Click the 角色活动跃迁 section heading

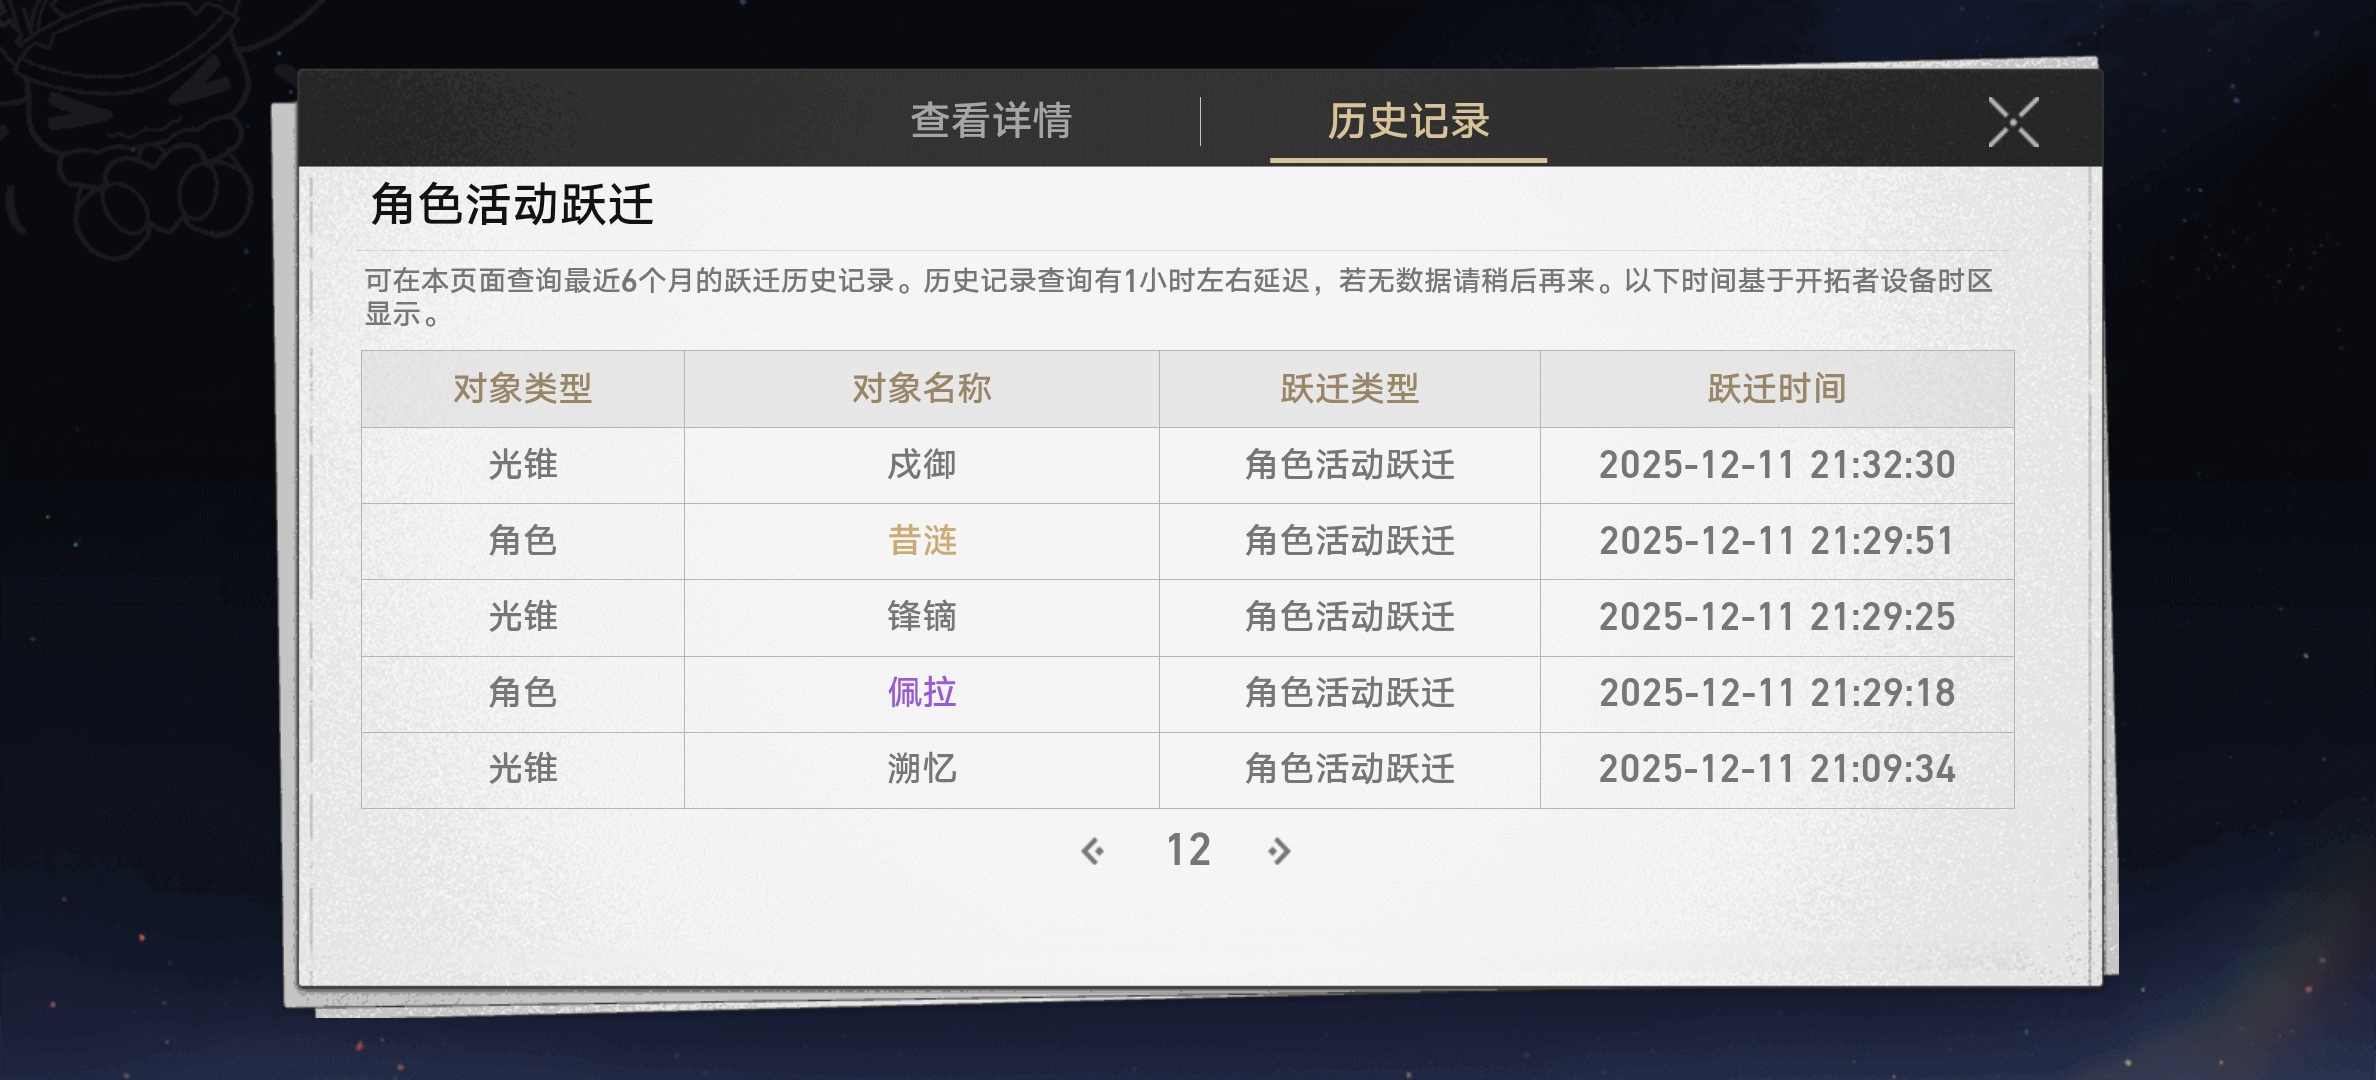512,205
